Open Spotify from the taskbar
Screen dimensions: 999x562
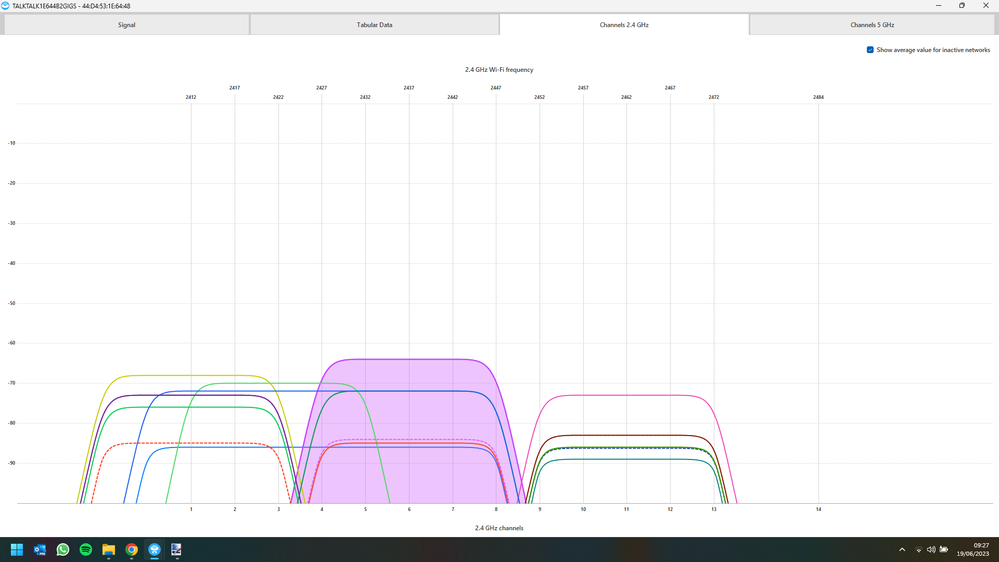click(x=86, y=550)
